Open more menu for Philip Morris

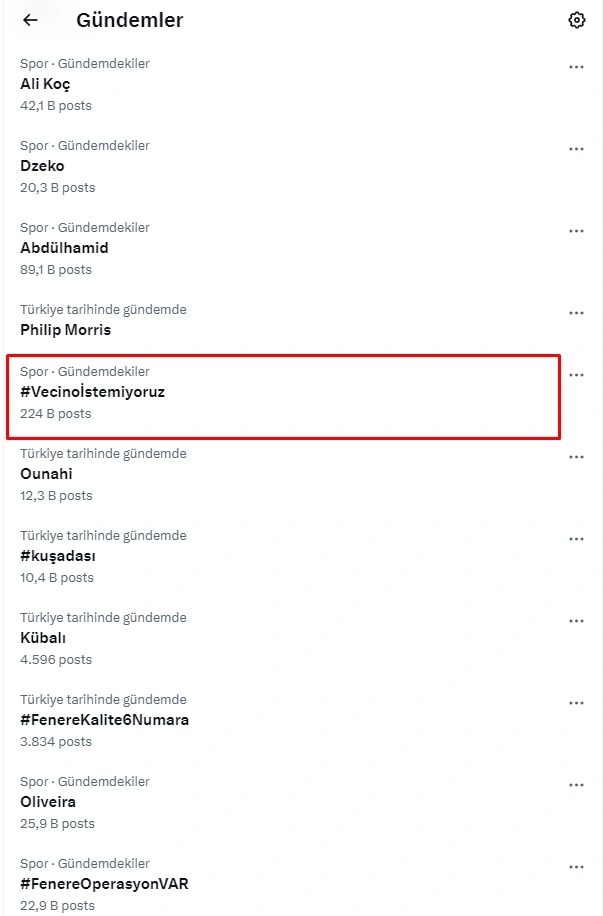tap(576, 313)
